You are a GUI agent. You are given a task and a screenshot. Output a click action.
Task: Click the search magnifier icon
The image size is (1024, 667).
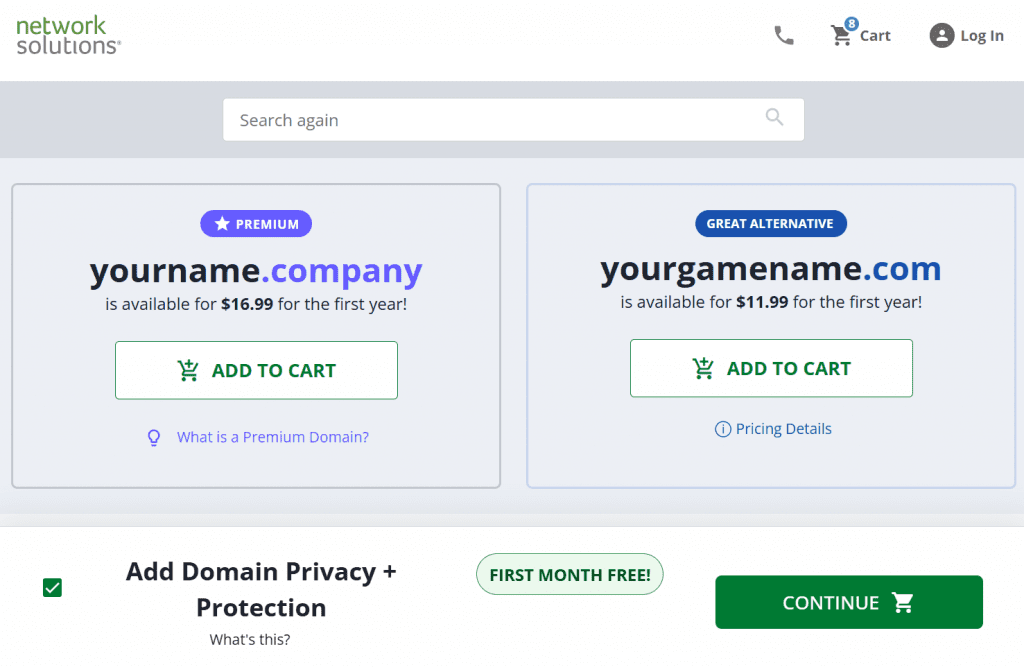click(x=775, y=117)
